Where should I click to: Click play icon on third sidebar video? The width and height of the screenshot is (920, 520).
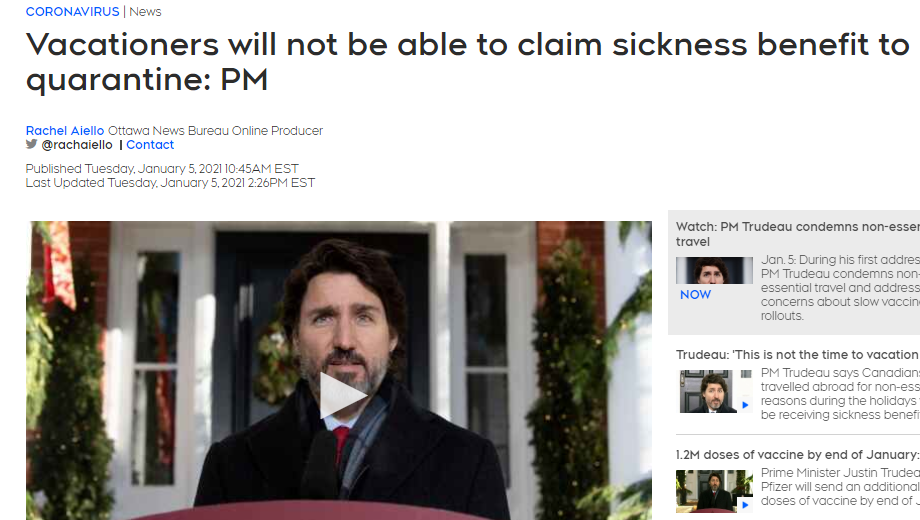pos(745,505)
